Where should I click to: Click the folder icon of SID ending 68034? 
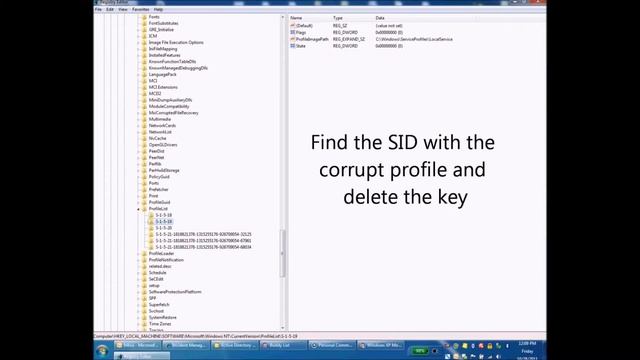pyautogui.click(x=151, y=247)
